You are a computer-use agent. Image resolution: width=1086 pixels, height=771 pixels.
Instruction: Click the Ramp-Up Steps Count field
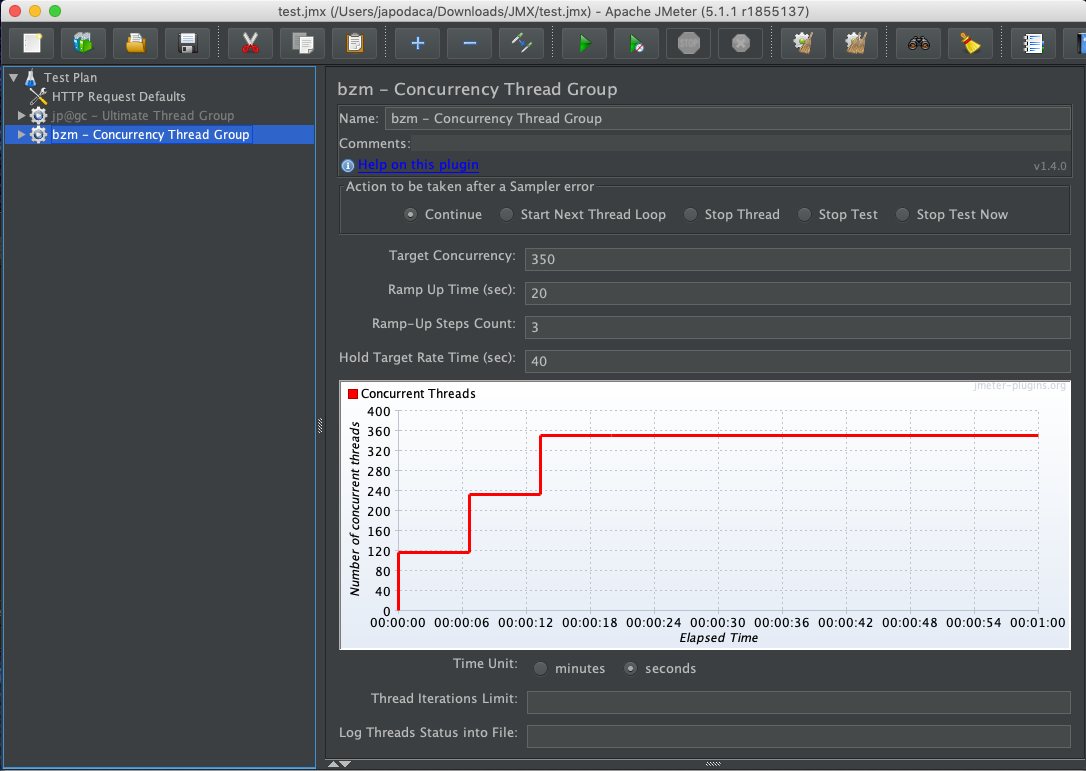point(798,327)
